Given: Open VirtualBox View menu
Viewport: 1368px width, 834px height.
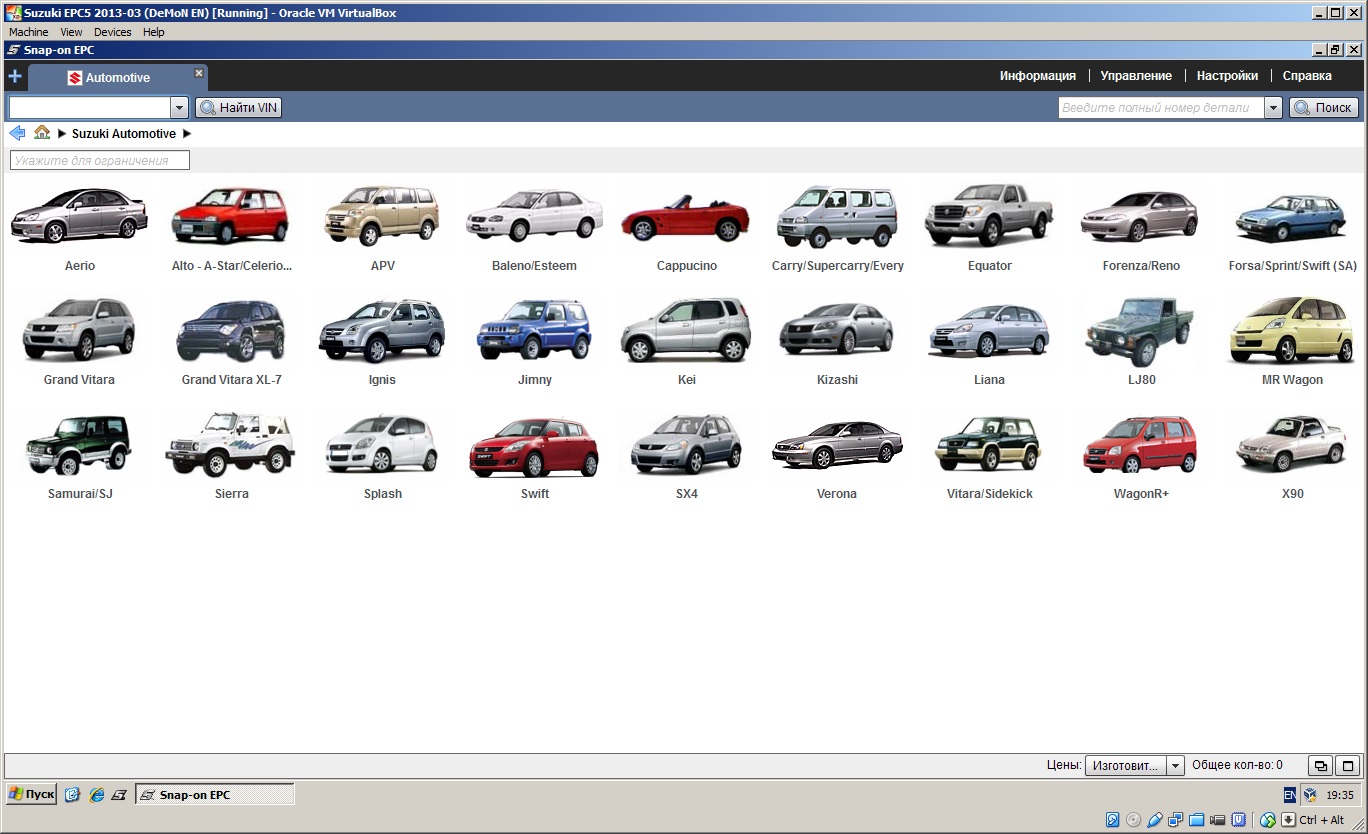Looking at the screenshot, I should [x=71, y=32].
